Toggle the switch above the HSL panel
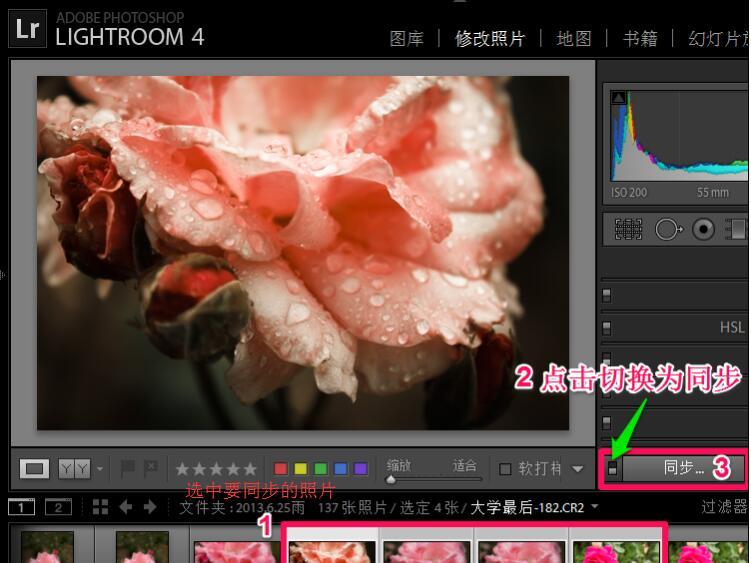The width and height of the screenshot is (751, 563). pos(606,295)
